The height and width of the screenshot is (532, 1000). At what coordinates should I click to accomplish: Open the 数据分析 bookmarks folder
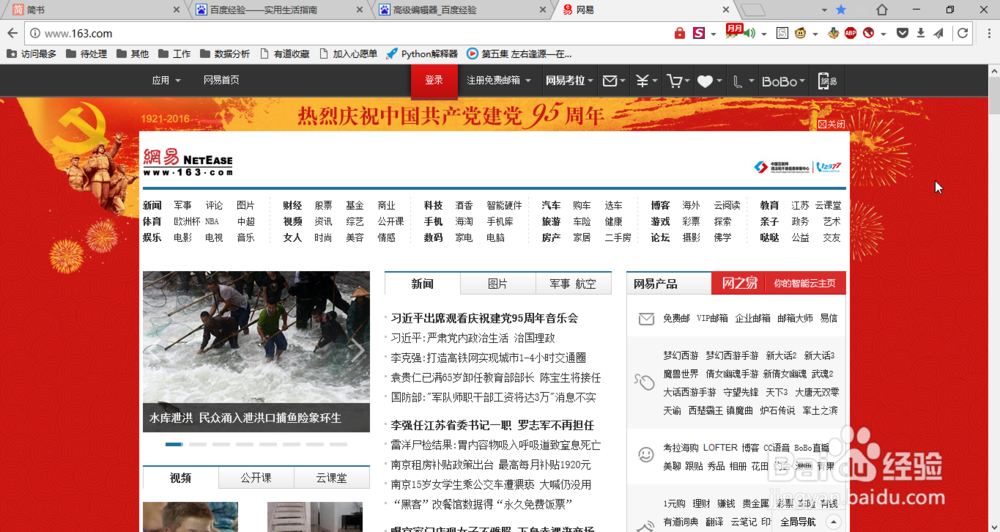(225, 54)
